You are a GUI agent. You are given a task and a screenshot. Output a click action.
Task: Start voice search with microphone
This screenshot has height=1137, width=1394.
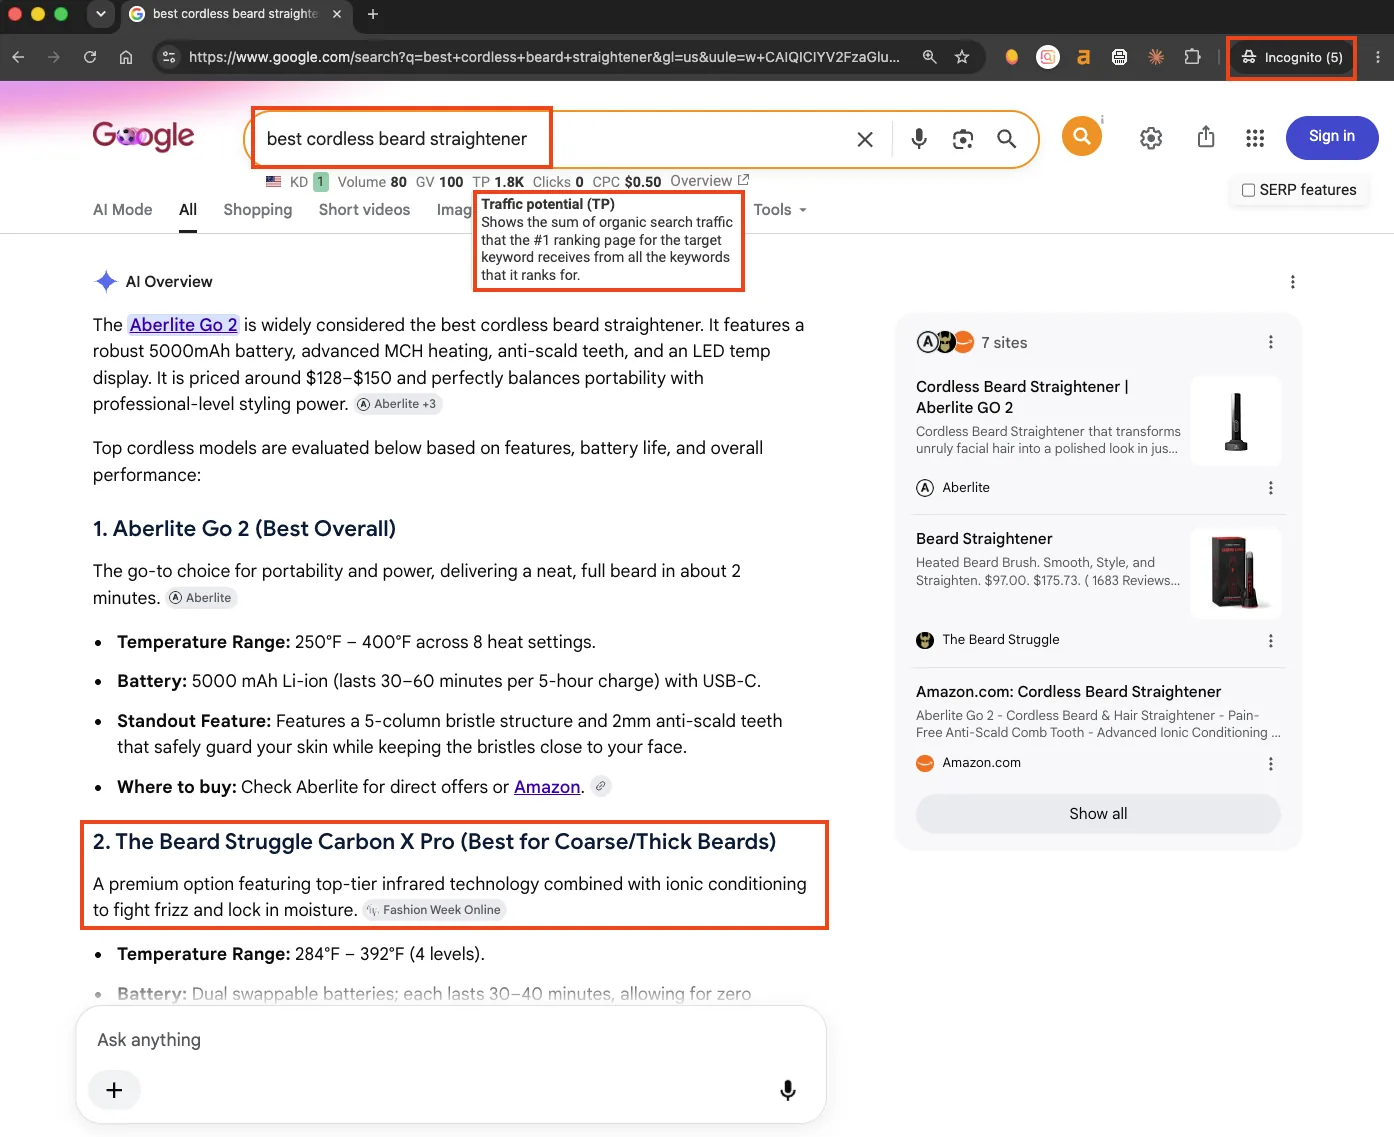tap(919, 139)
